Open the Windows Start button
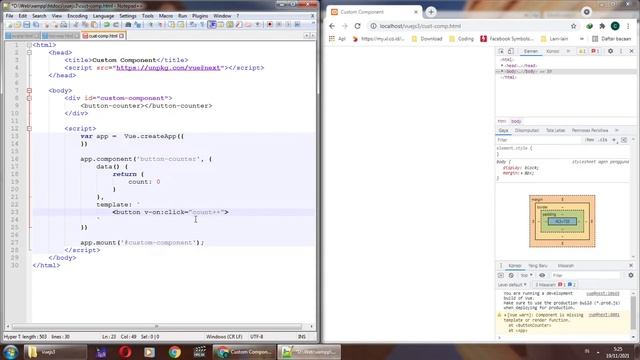 click(11, 352)
